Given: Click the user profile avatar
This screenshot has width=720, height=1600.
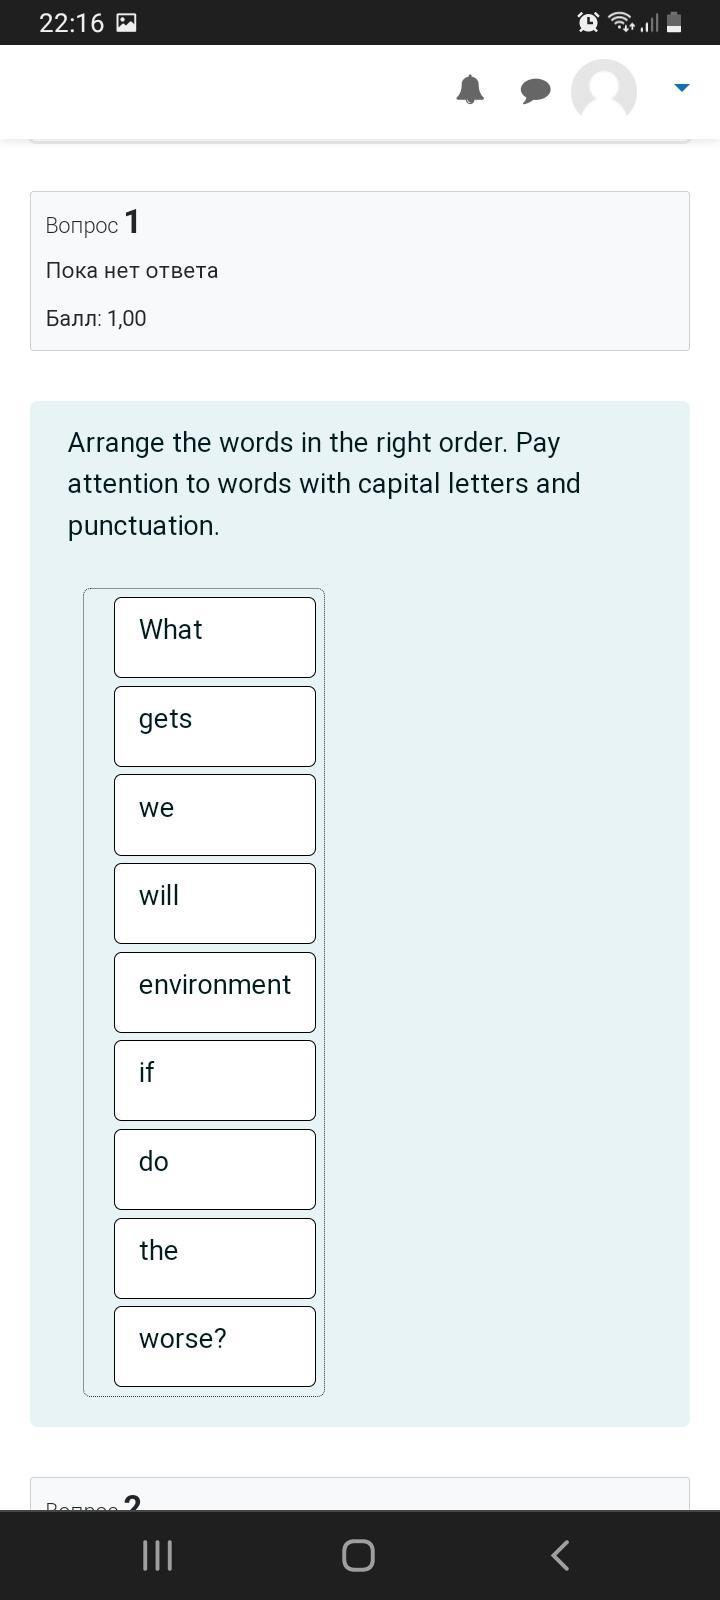Looking at the screenshot, I should click(604, 91).
